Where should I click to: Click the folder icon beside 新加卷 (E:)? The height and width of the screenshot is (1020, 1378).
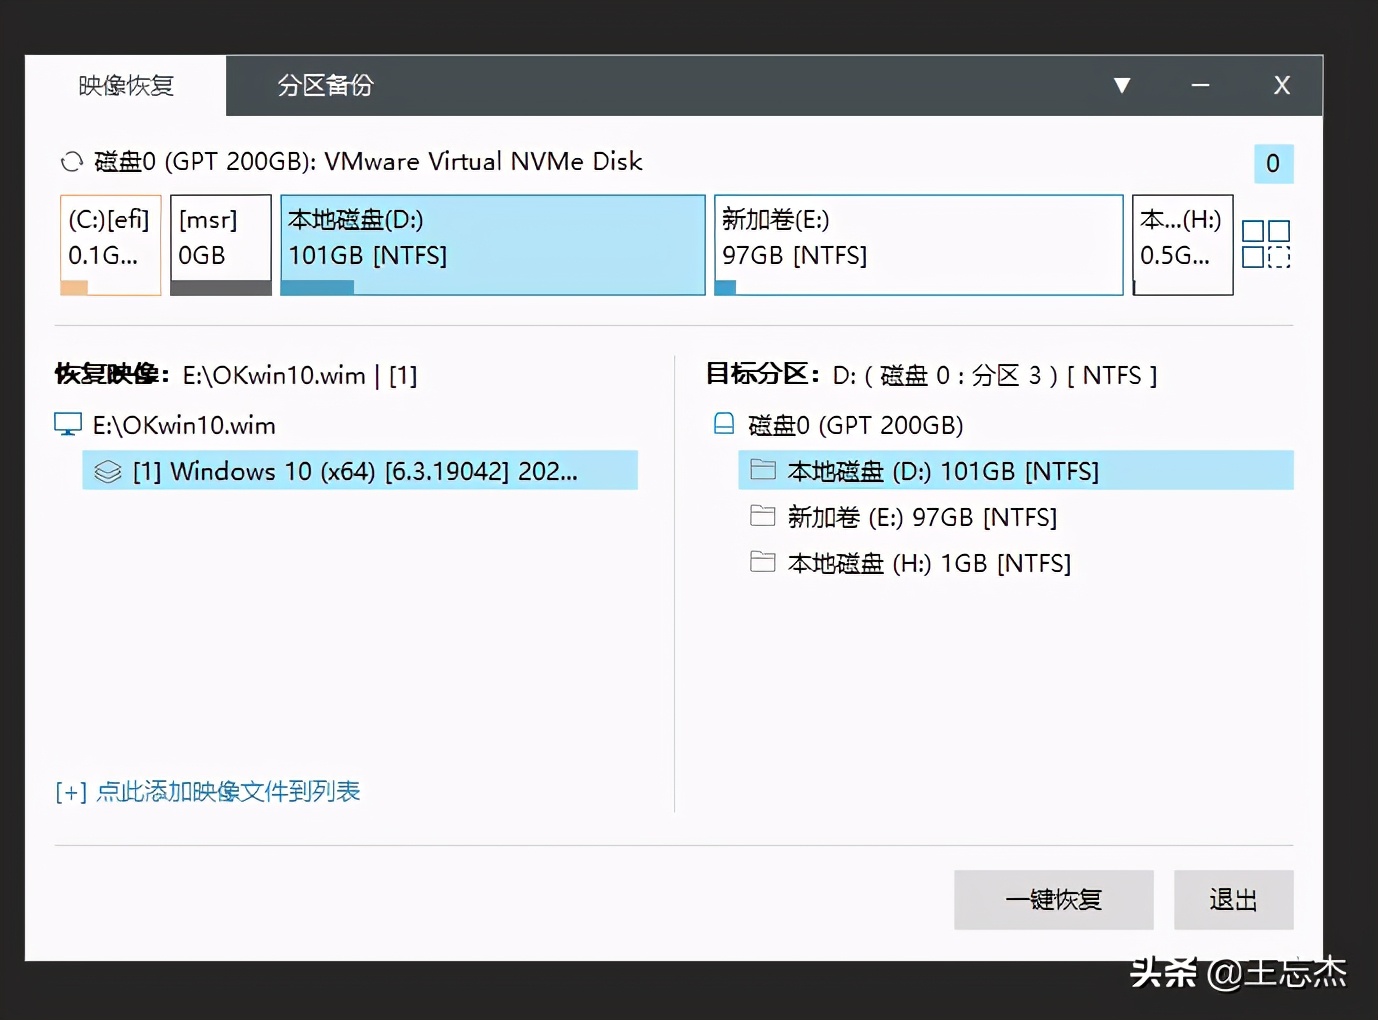tap(763, 516)
